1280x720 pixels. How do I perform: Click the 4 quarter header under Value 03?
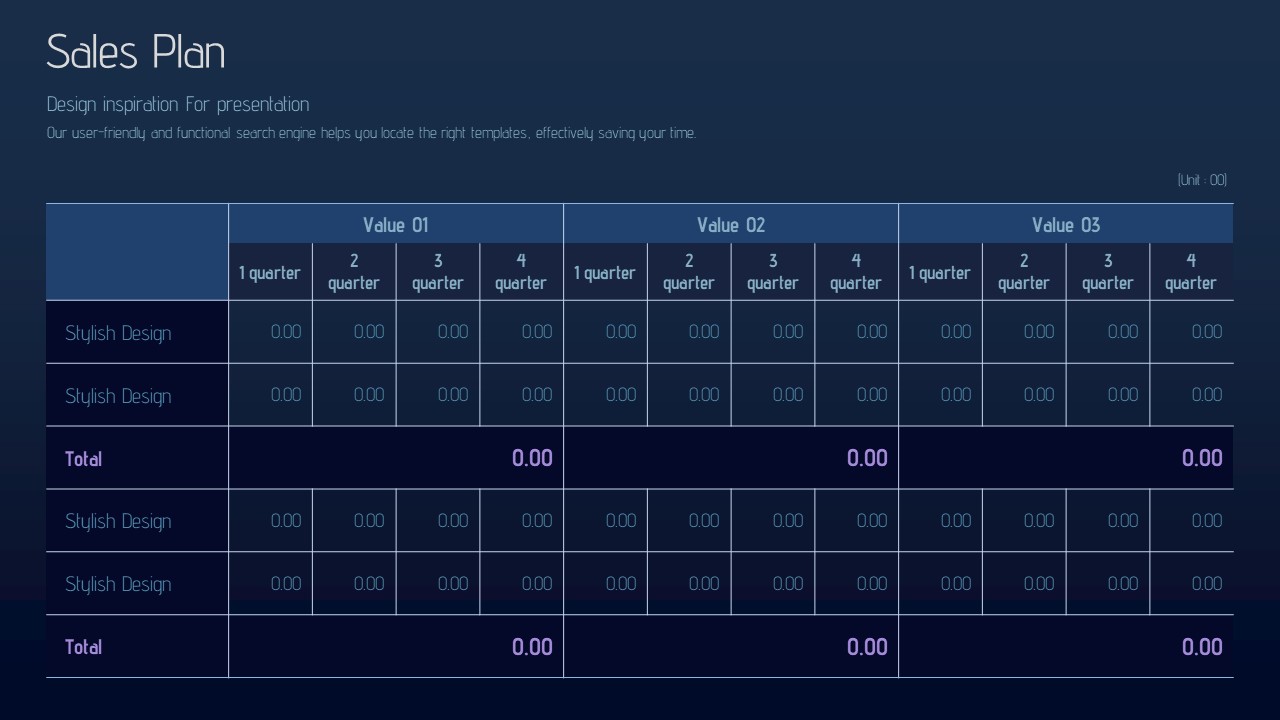point(1191,272)
